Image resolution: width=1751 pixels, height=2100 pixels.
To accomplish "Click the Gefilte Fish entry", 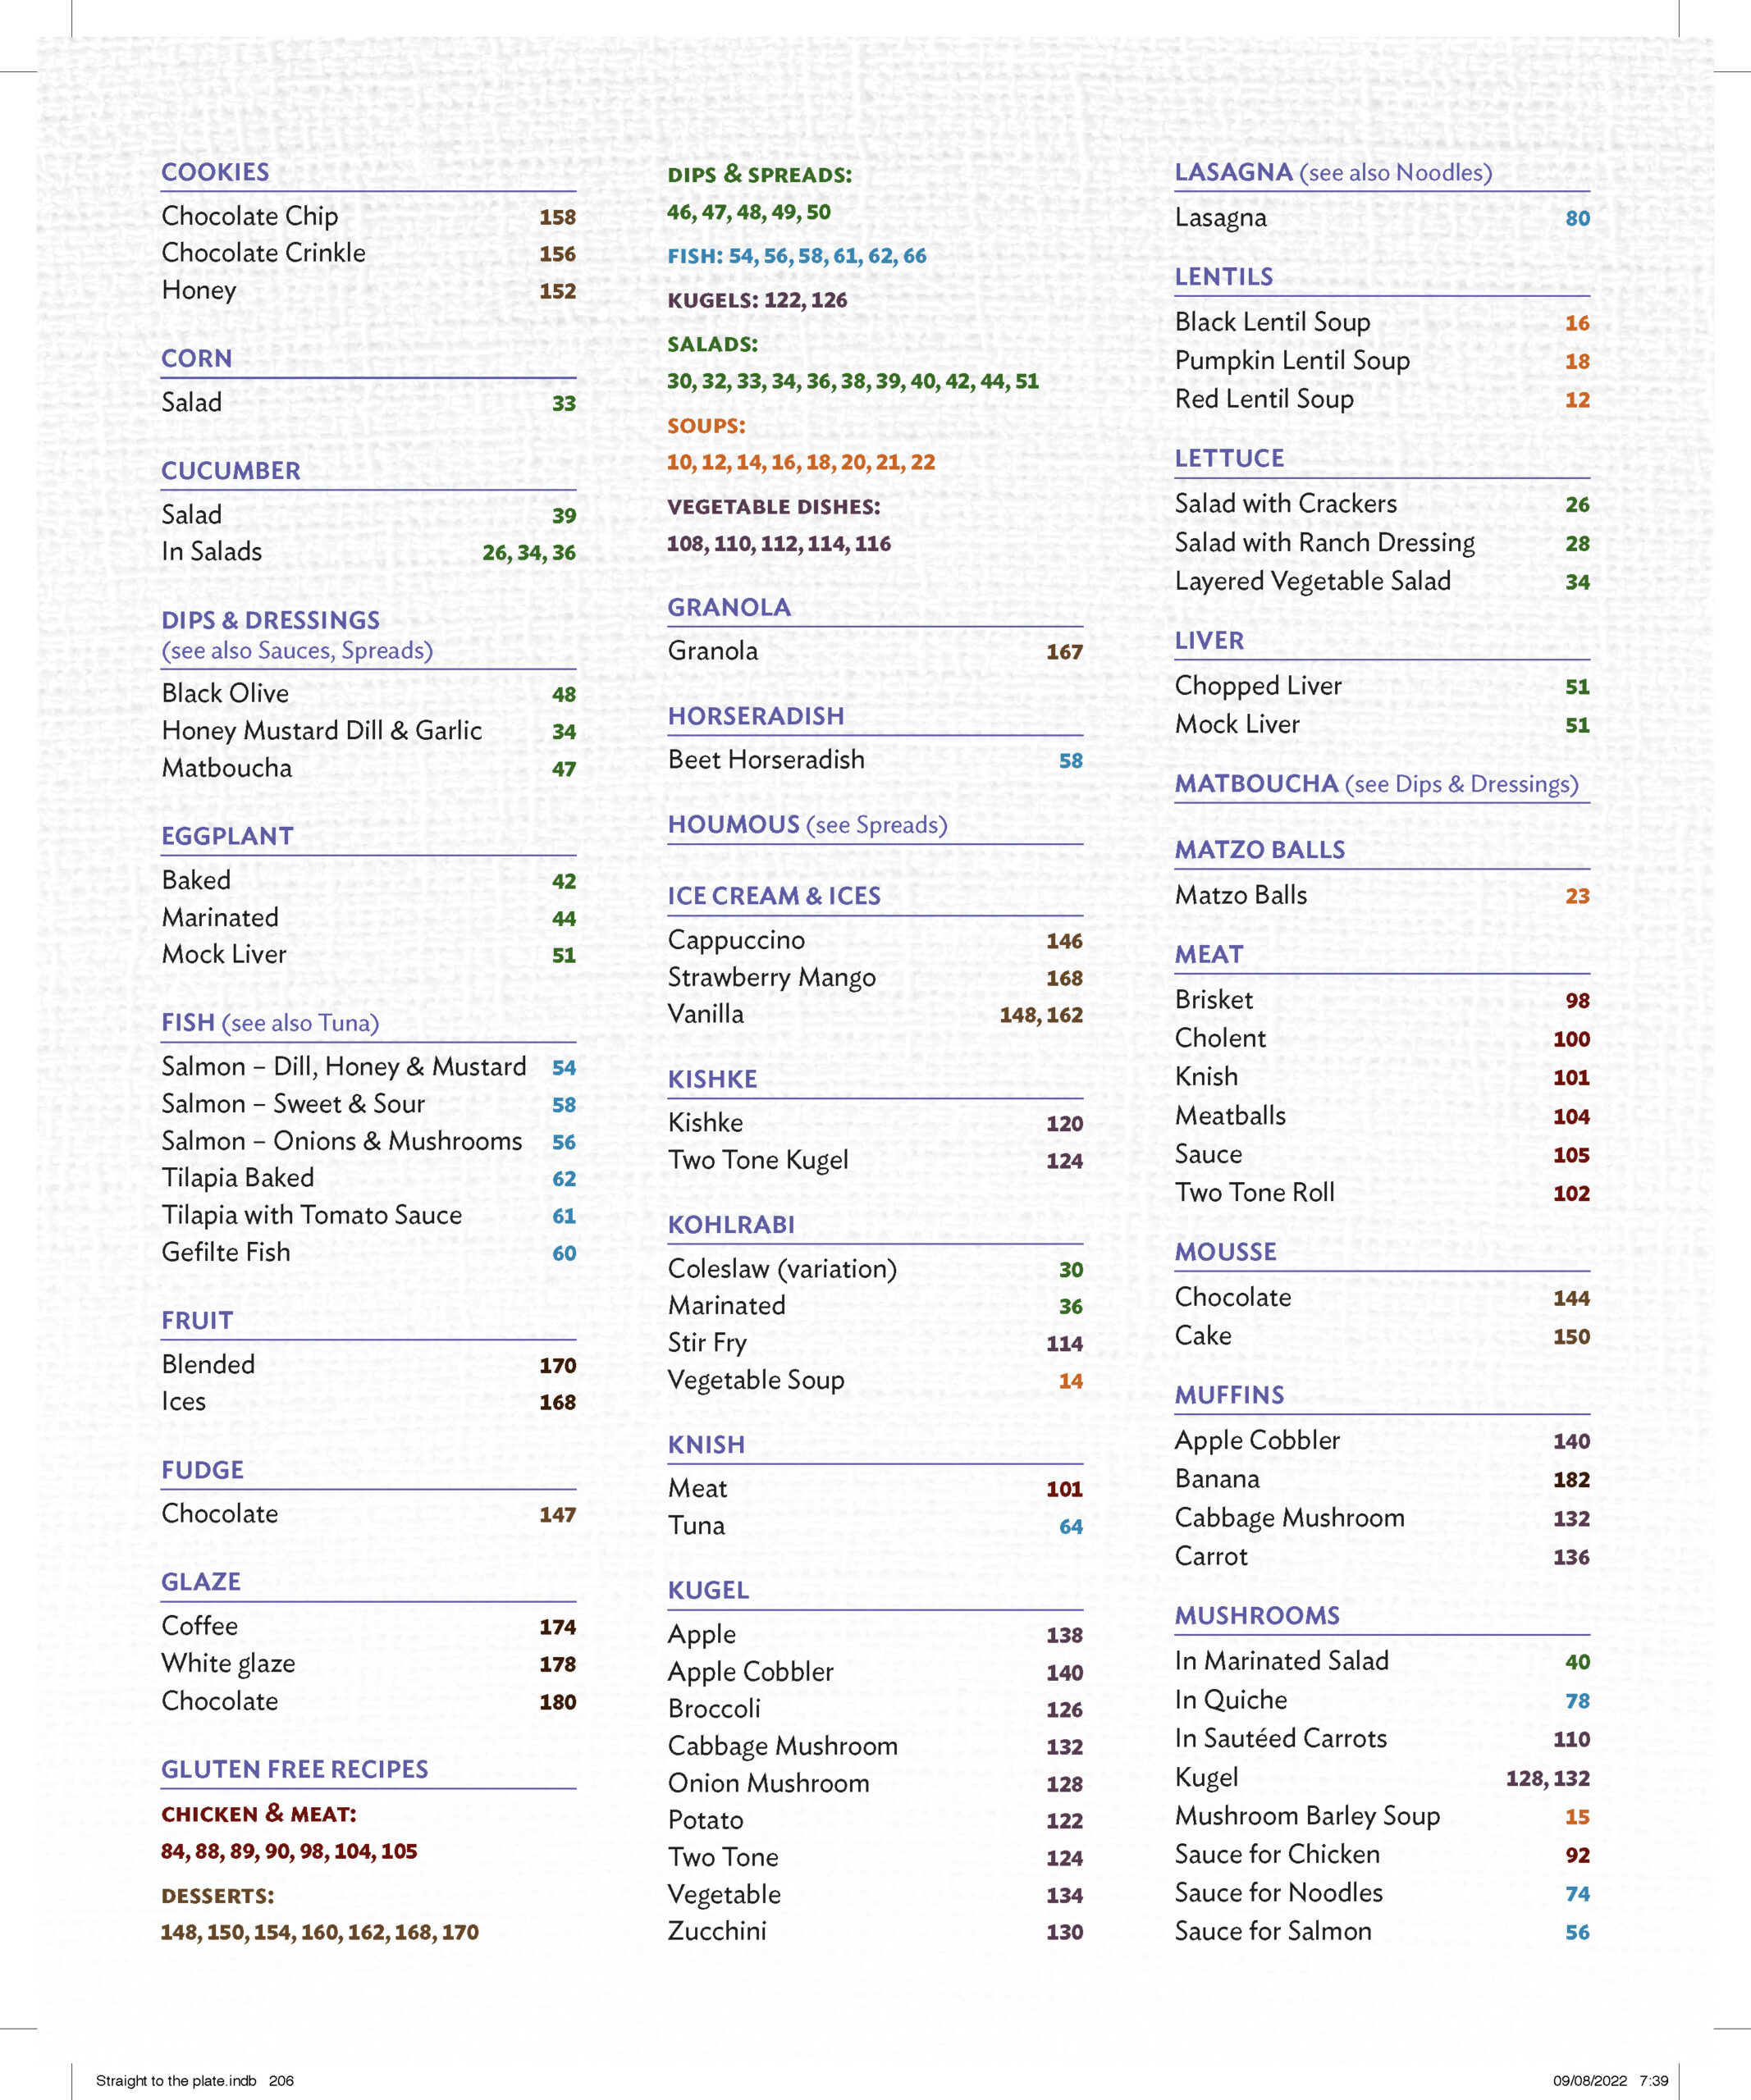I will [226, 1252].
